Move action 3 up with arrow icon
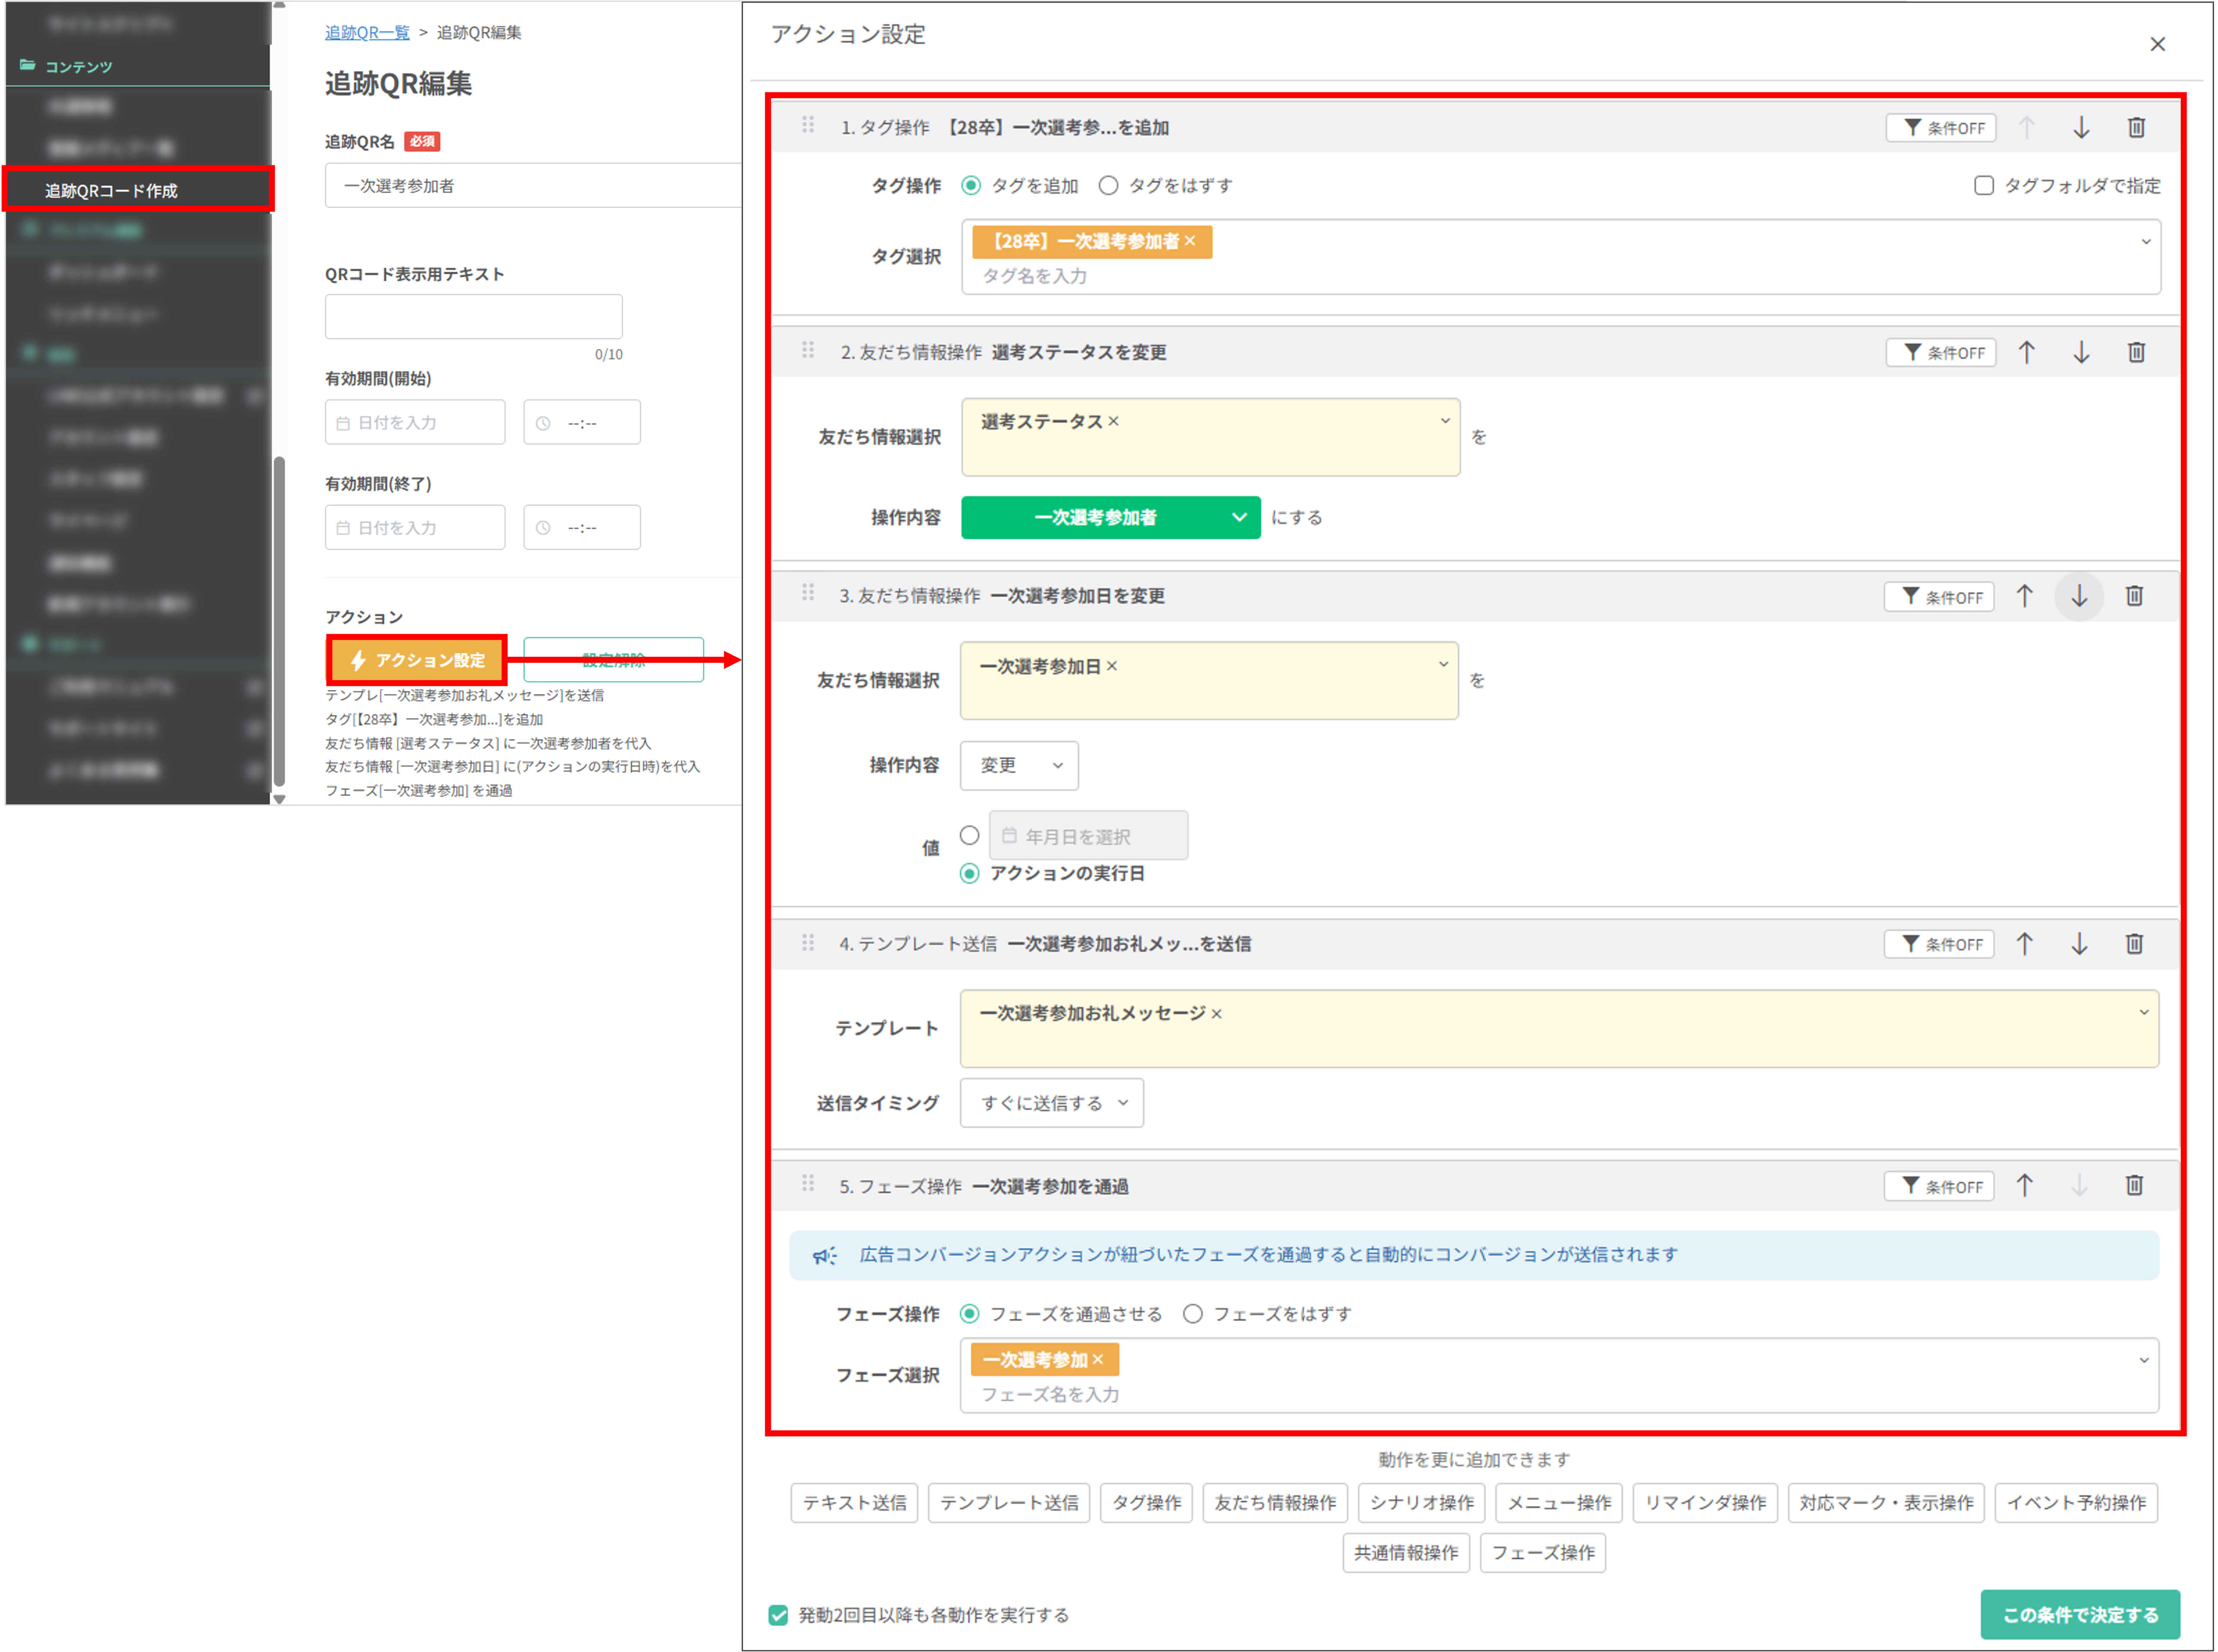 click(x=2024, y=596)
